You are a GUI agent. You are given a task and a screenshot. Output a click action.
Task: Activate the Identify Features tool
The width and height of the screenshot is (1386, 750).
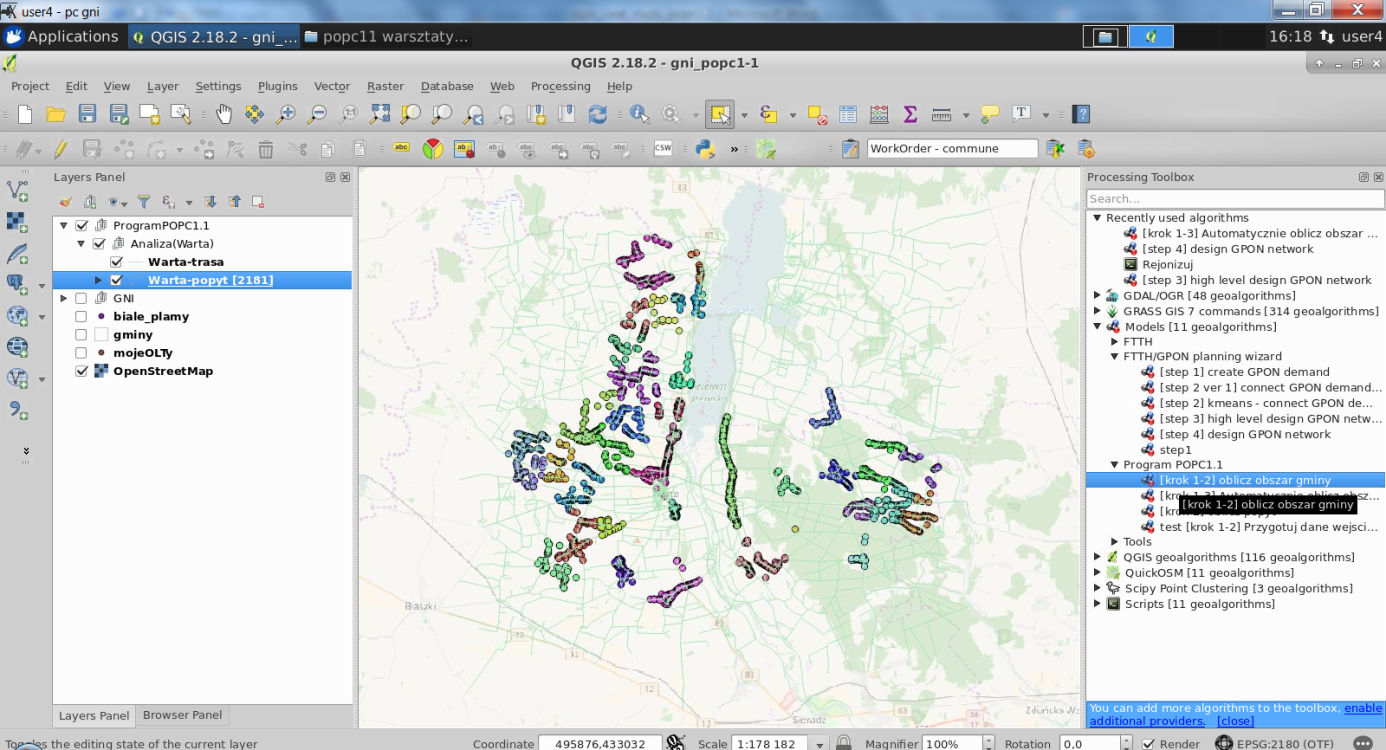[638, 114]
